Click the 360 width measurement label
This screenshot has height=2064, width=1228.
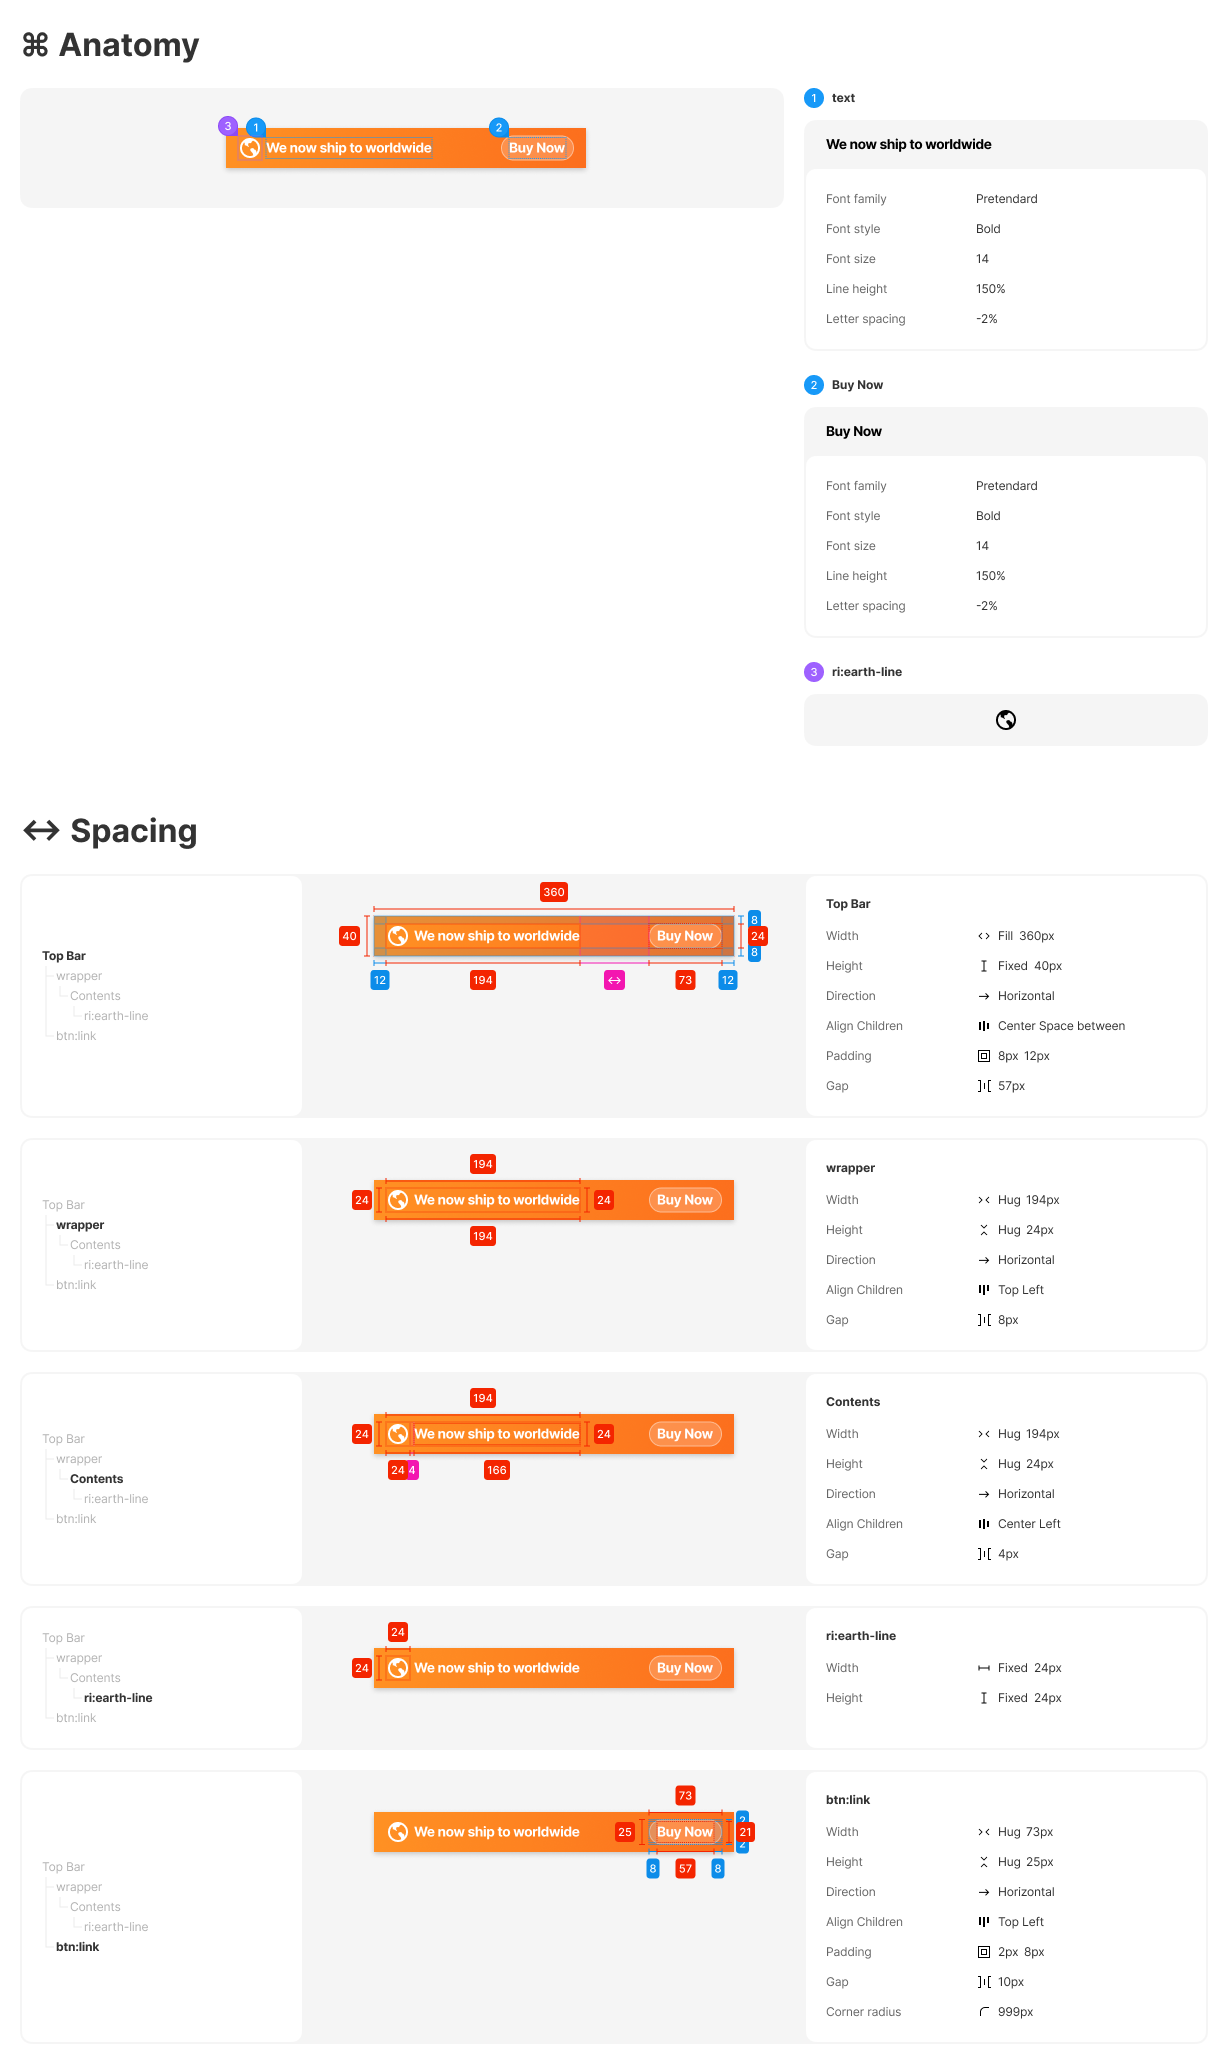click(554, 892)
